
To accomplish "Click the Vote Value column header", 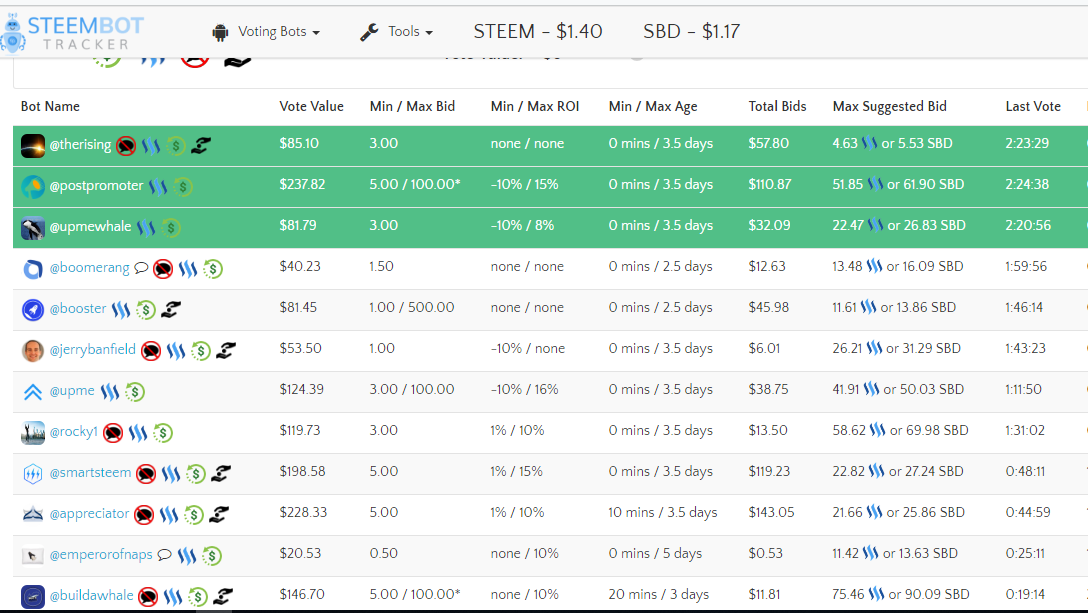I will click(312, 106).
